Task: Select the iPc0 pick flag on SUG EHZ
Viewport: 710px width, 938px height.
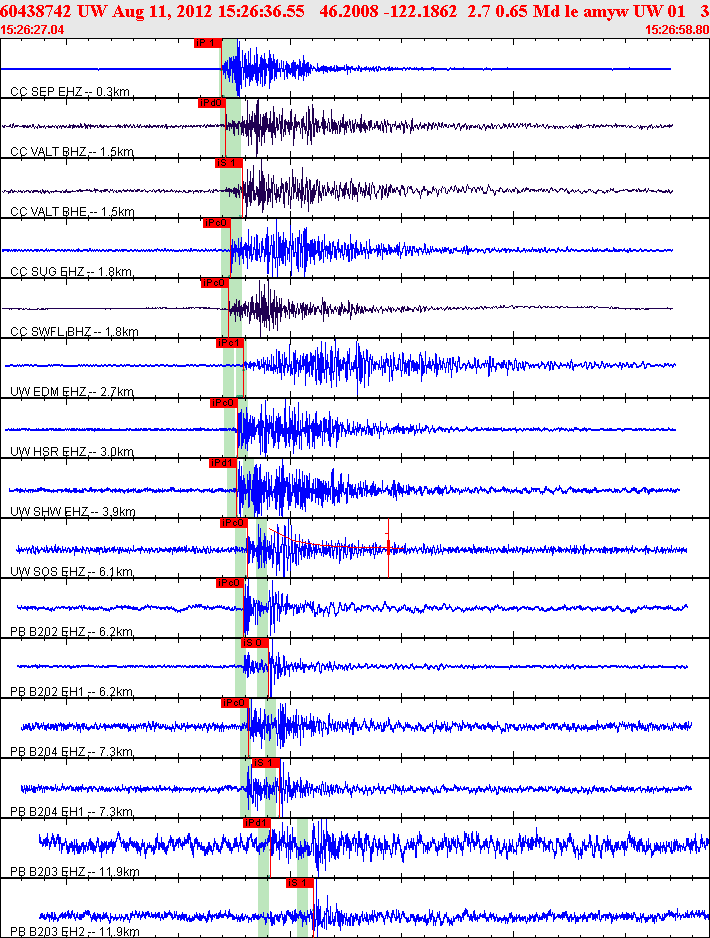Action: coord(217,223)
